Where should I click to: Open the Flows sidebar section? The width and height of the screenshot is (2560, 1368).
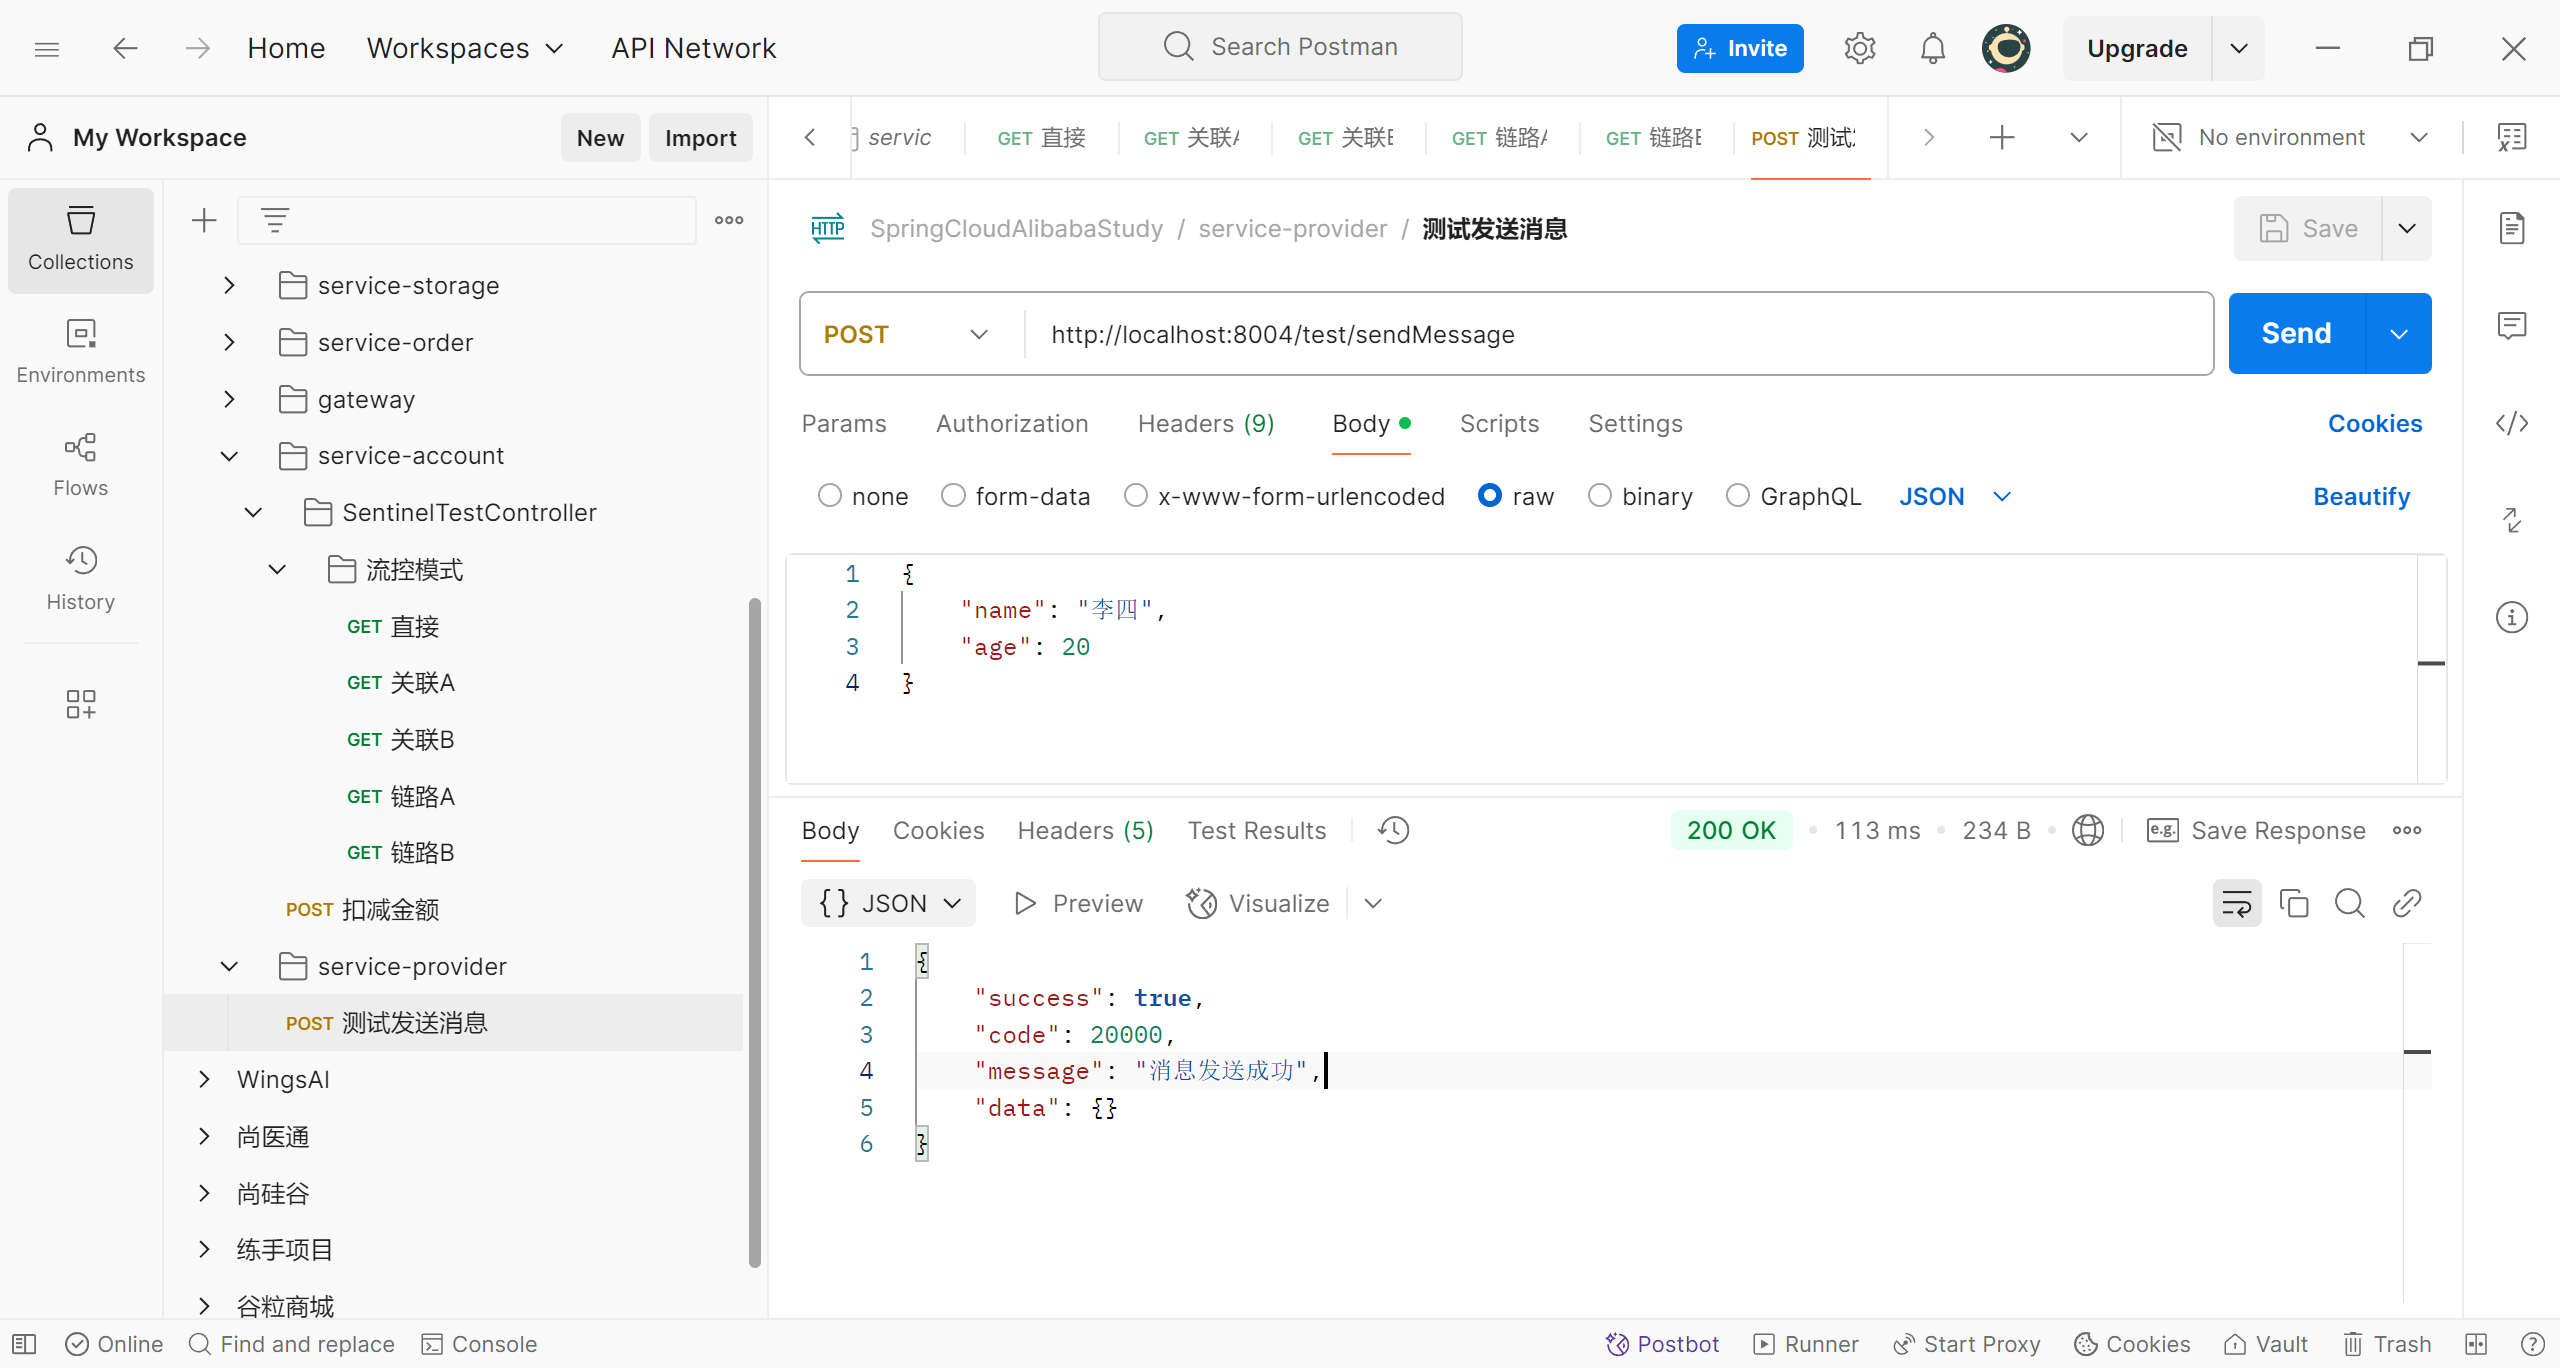pos(80,465)
